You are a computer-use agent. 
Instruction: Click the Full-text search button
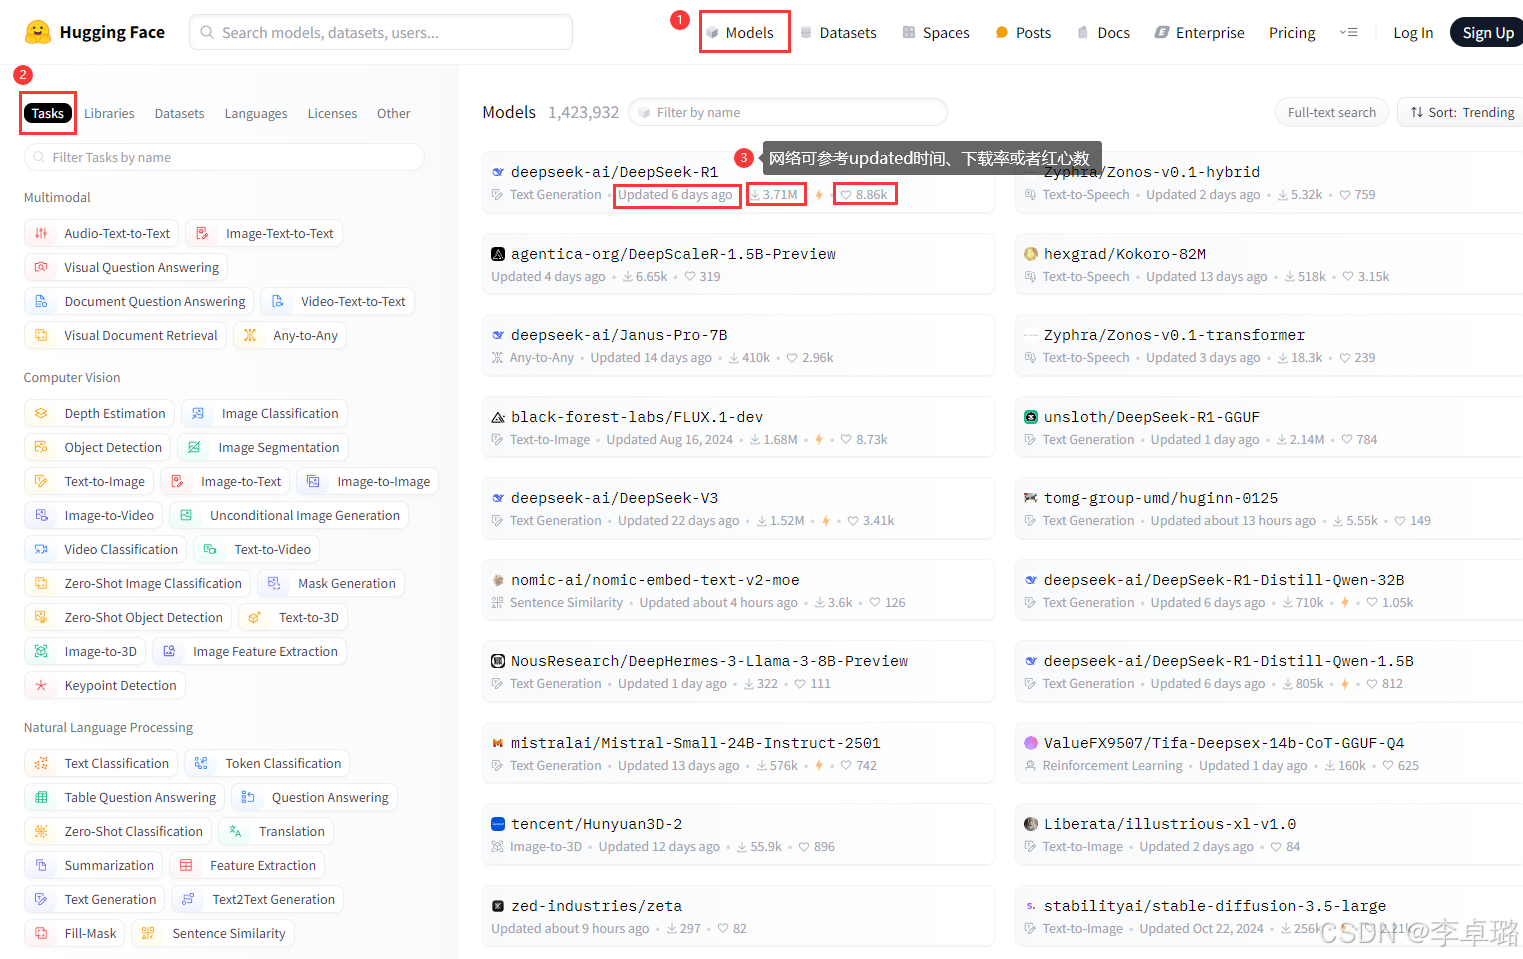click(x=1331, y=112)
